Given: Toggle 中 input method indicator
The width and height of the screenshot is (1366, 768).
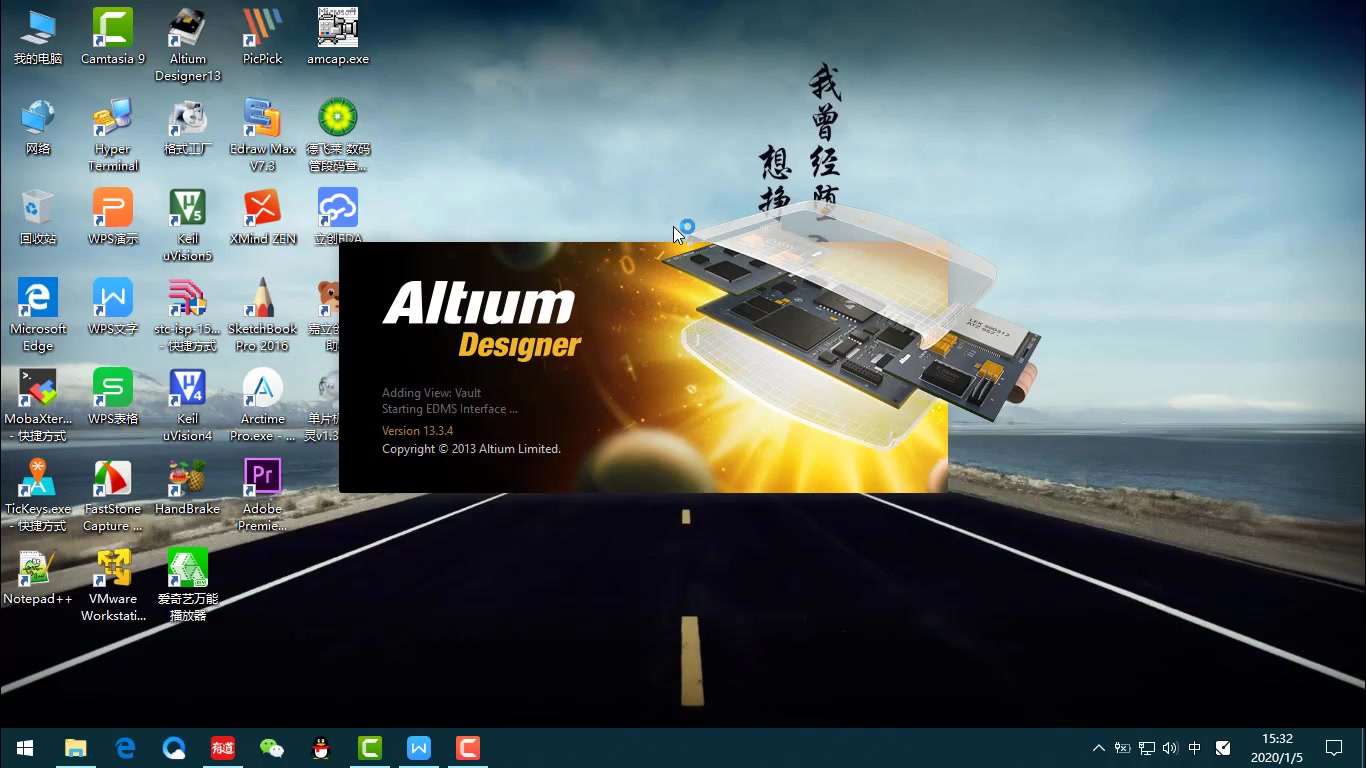Looking at the screenshot, I should pos(1195,748).
